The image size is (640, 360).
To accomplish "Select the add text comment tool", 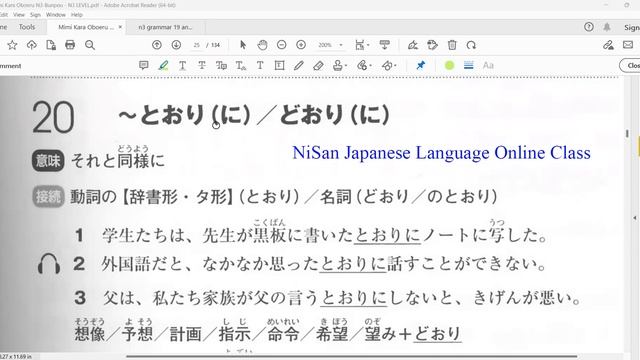I will (x=260, y=65).
